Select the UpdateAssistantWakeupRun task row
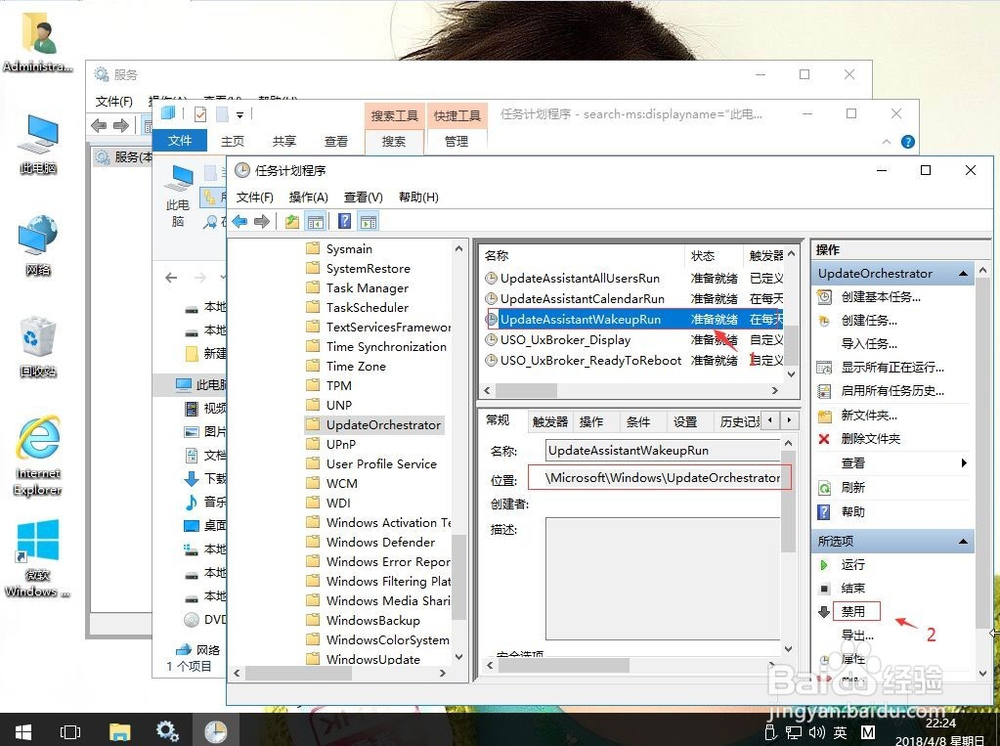The width and height of the screenshot is (1000, 746). pyautogui.click(x=633, y=319)
